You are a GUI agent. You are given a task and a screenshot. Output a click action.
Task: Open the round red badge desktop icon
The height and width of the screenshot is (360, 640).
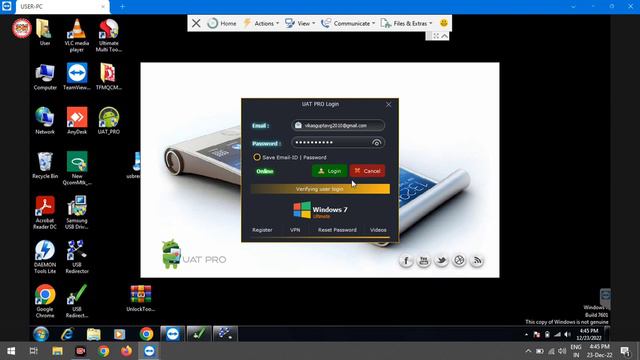click(21, 29)
